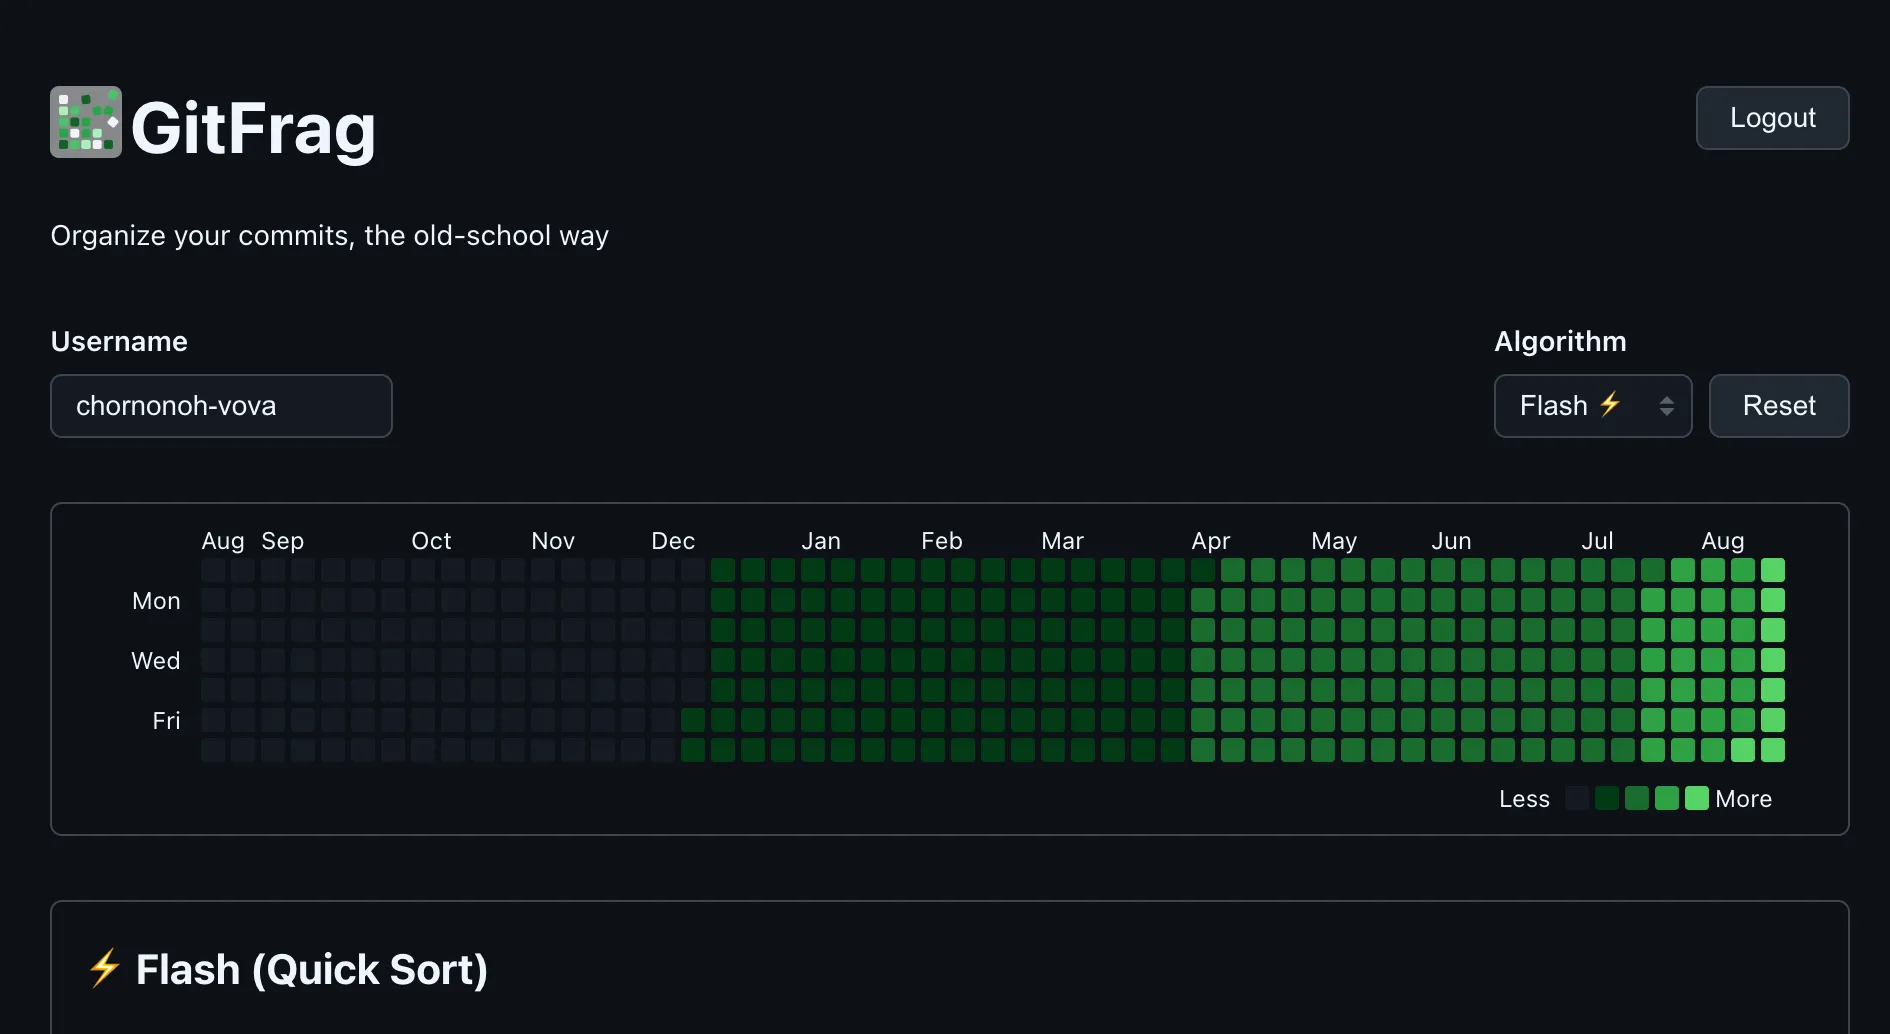Click the chevron arrows on the Flash selector
The height and width of the screenshot is (1034, 1890).
(1665, 406)
